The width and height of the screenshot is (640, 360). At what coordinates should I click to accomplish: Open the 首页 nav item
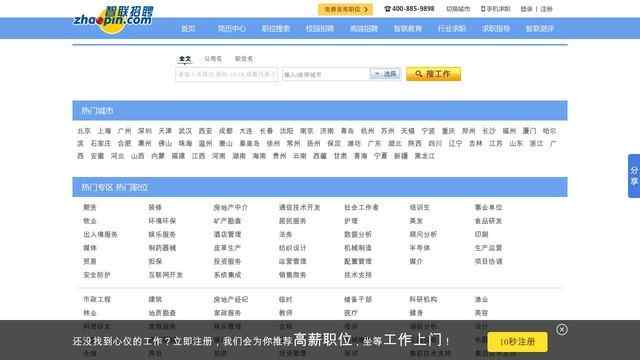pyautogui.click(x=188, y=29)
